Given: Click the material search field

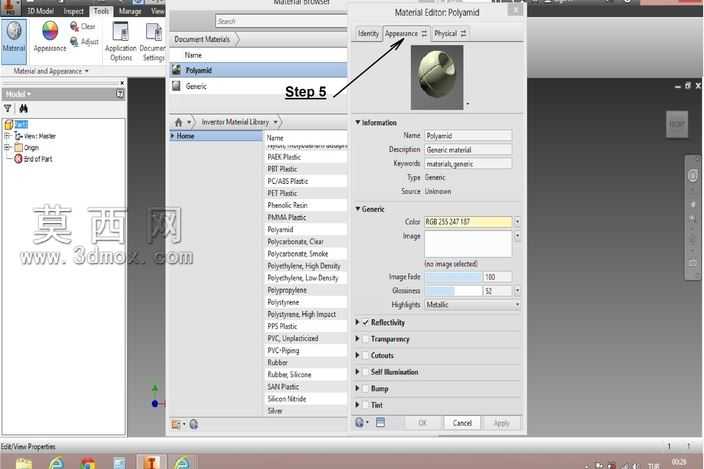Looking at the screenshot, I should click(x=281, y=21).
